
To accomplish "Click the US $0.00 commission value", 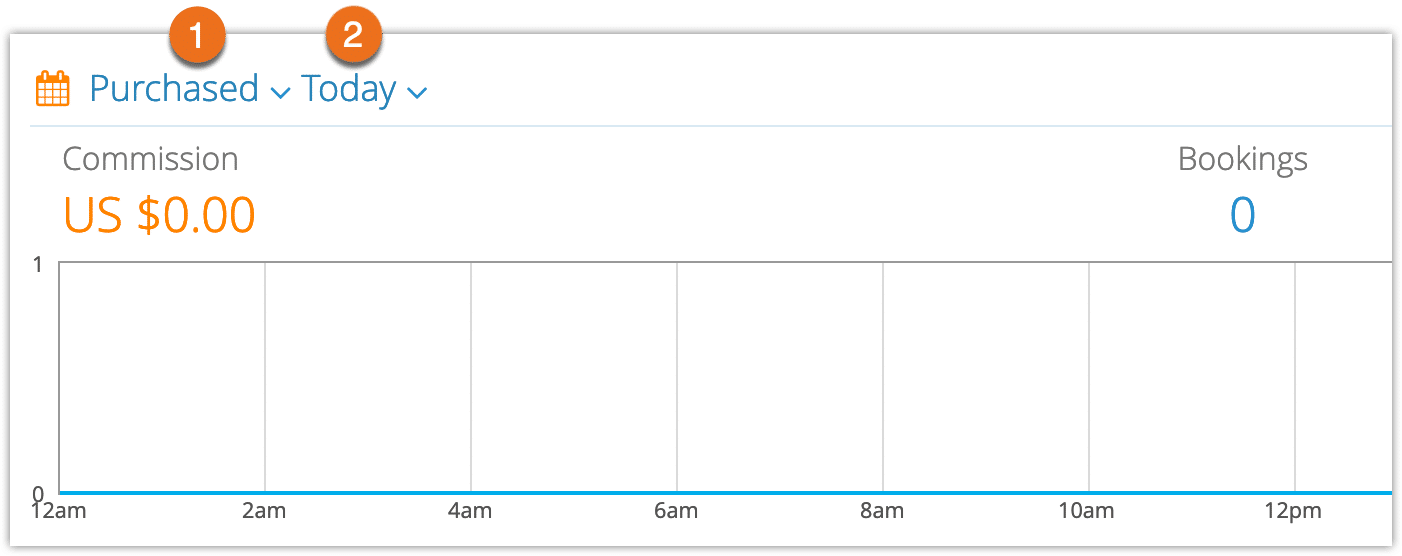I will click(x=160, y=214).
